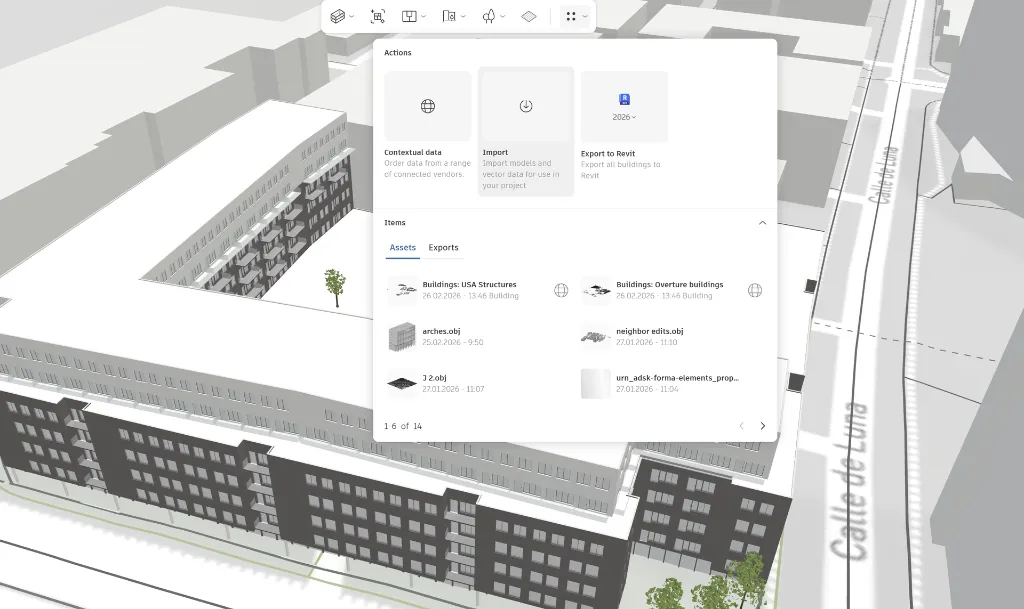Collapse the four-dot library dropdown arrow
This screenshot has height=609, width=1024.
click(584, 16)
